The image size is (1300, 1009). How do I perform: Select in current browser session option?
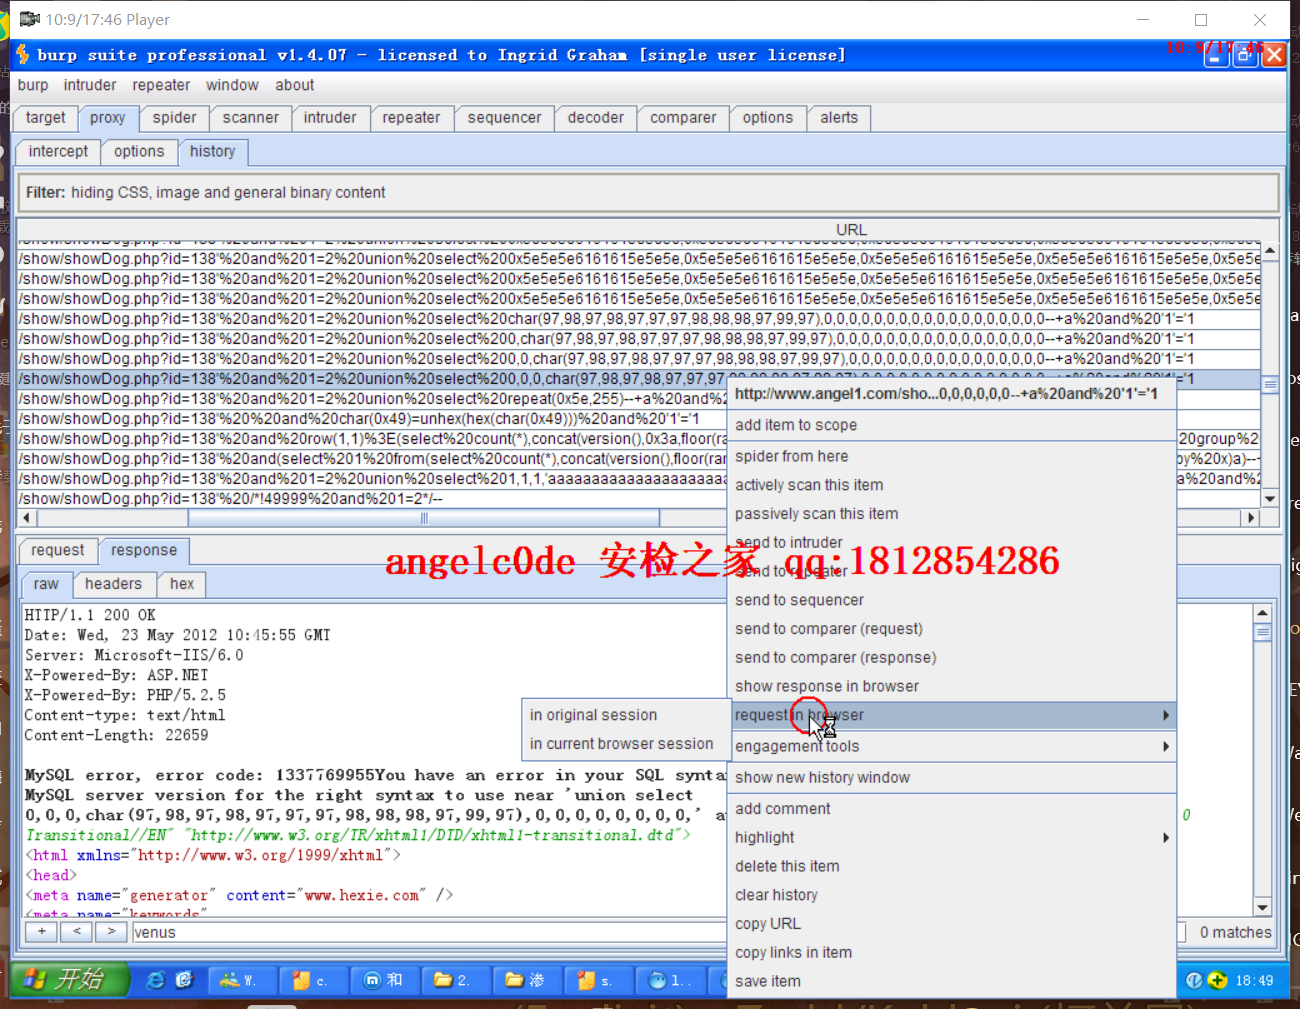(627, 745)
